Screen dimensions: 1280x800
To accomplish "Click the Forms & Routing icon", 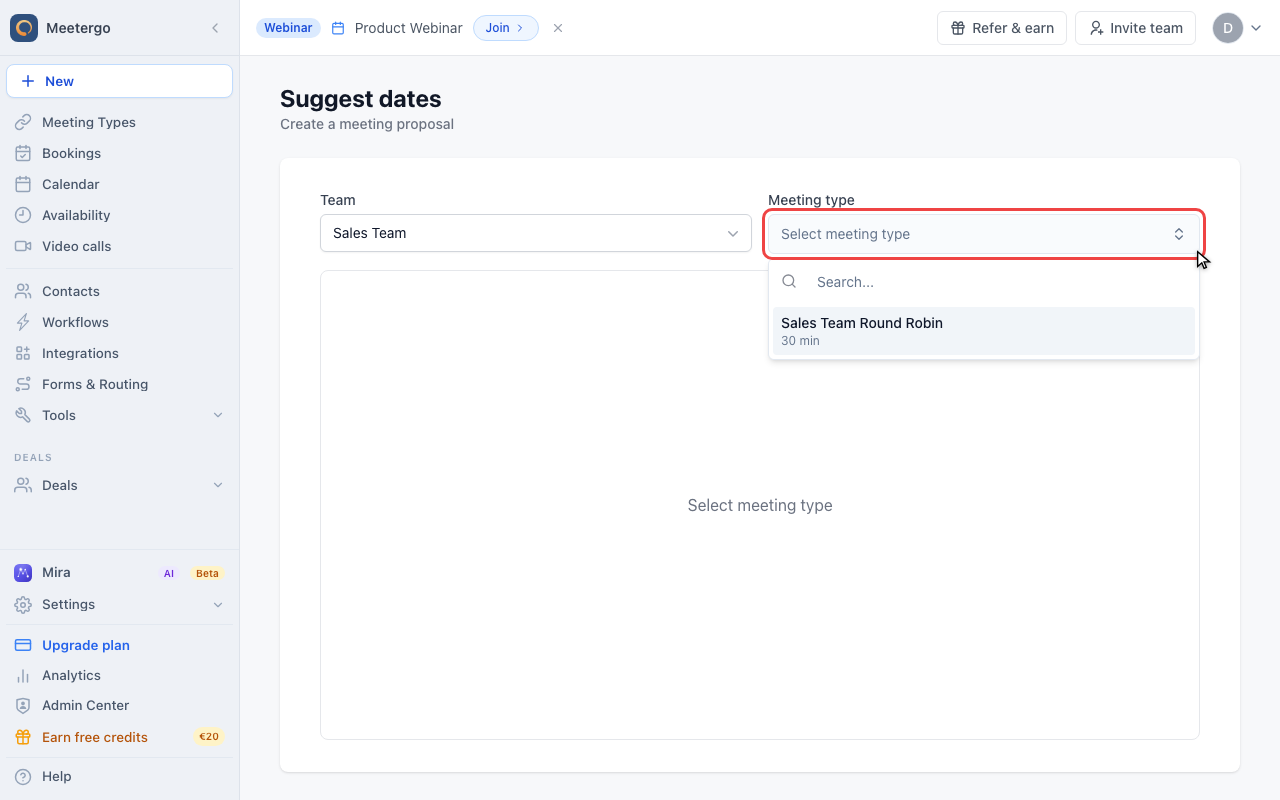I will coord(23,384).
